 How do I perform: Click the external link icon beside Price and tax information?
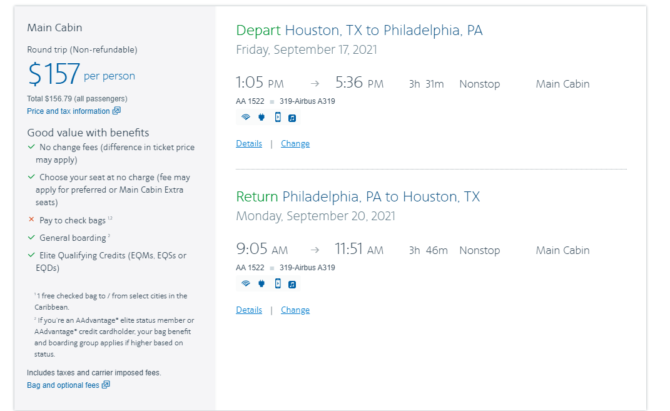[117, 111]
